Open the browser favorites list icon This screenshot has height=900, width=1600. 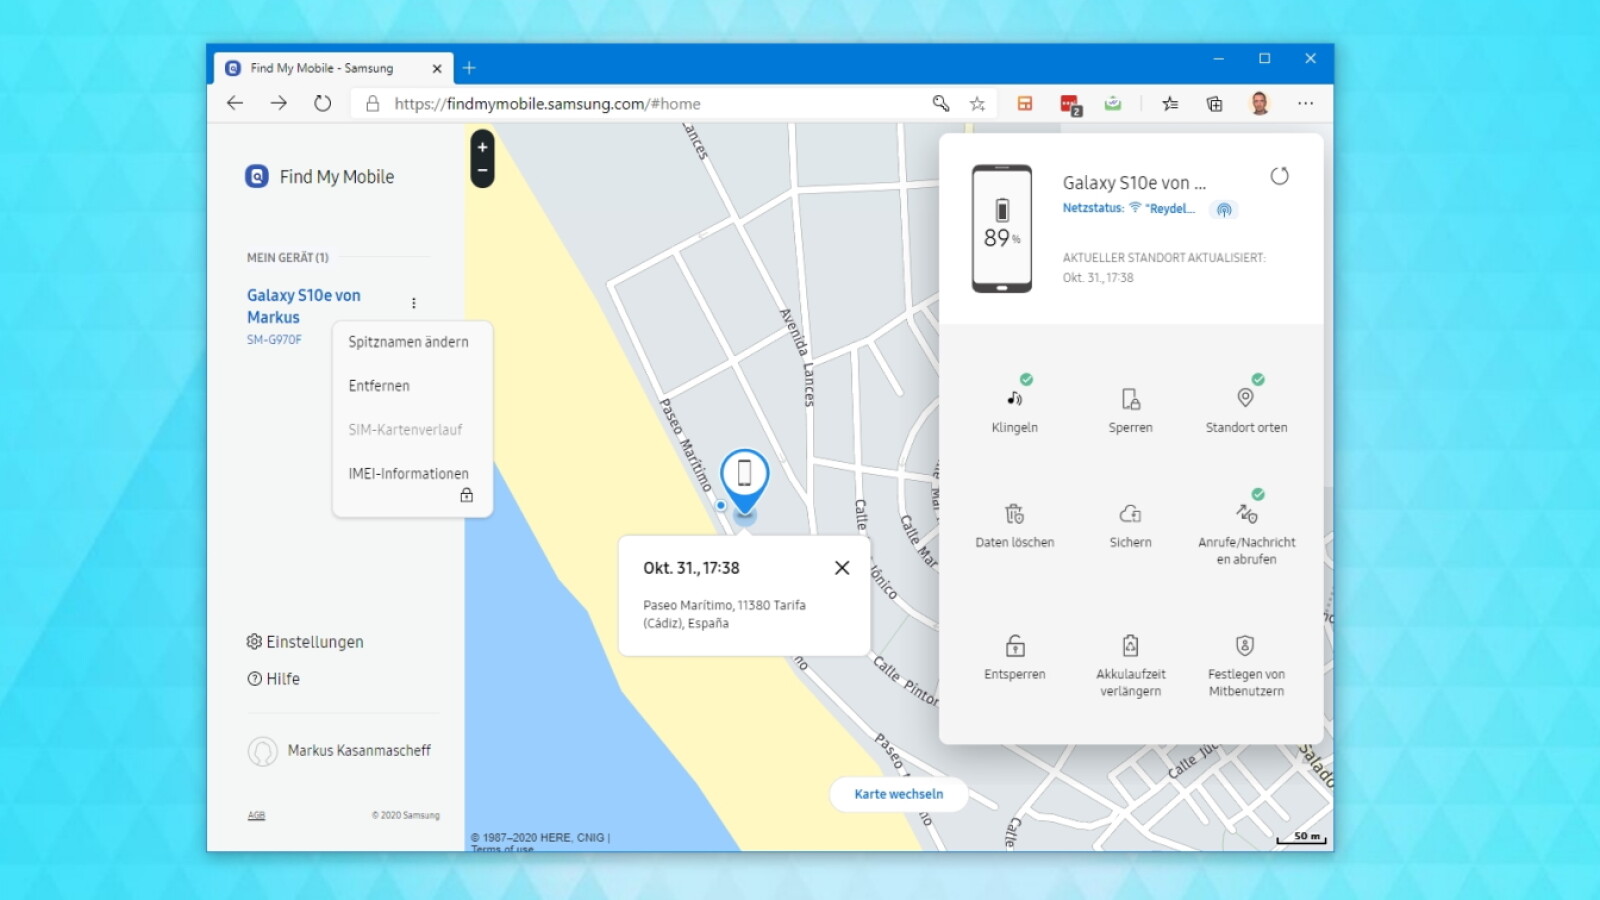1170,103
